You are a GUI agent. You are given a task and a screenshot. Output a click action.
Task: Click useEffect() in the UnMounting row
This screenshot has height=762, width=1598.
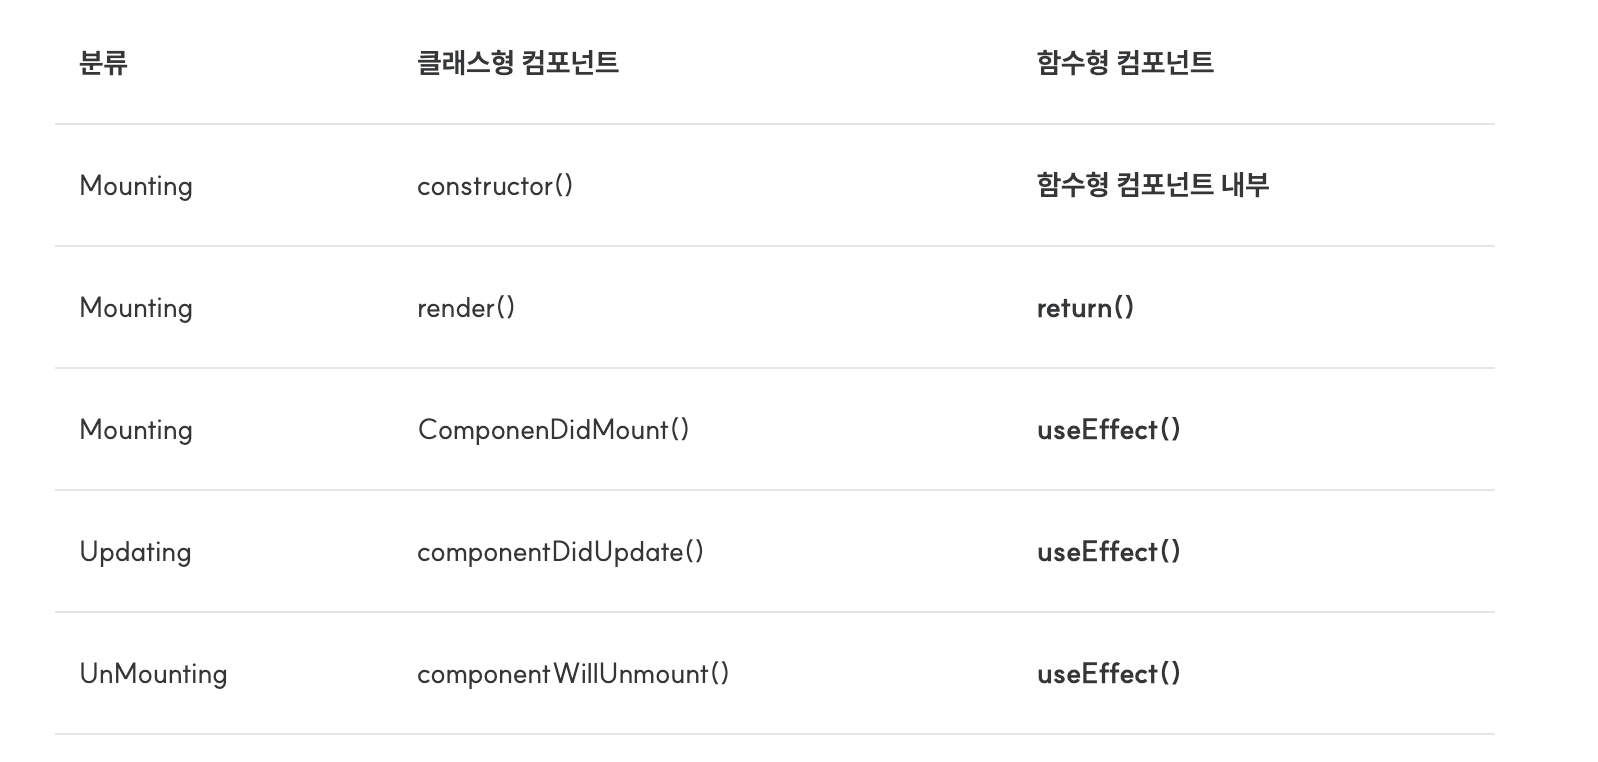[1108, 674]
